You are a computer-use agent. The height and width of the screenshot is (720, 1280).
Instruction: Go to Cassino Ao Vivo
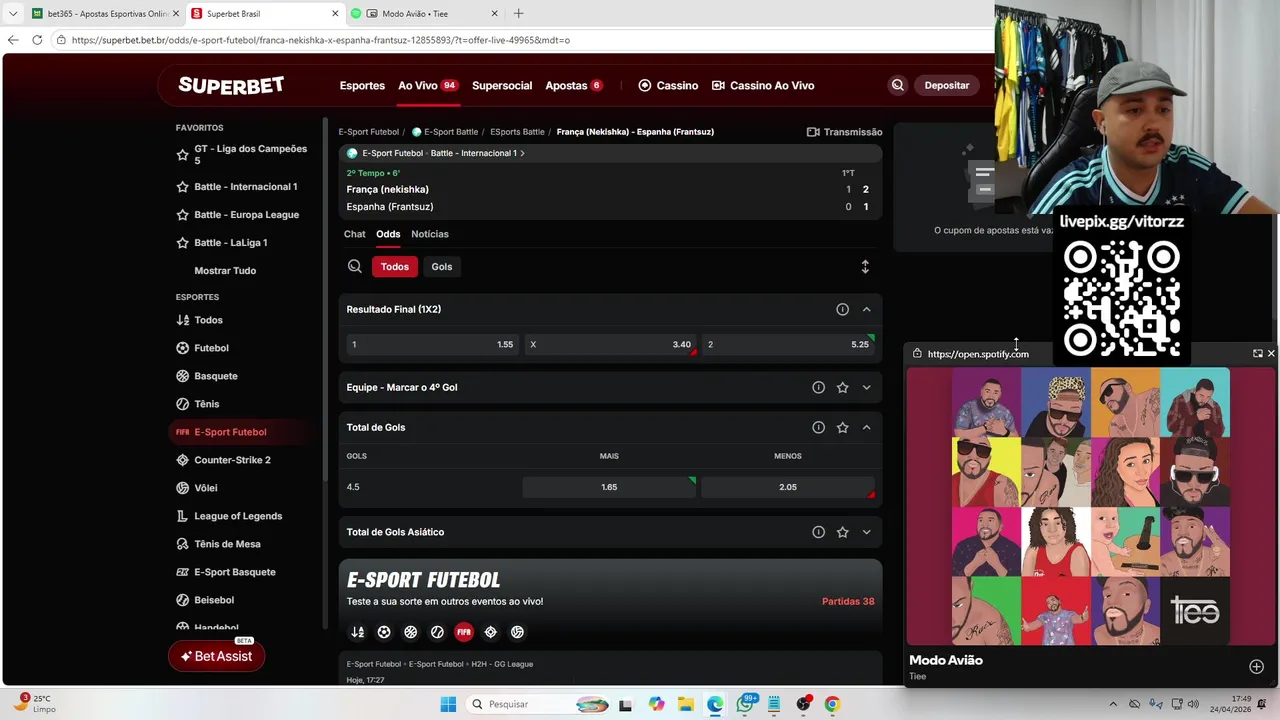tap(763, 86)
